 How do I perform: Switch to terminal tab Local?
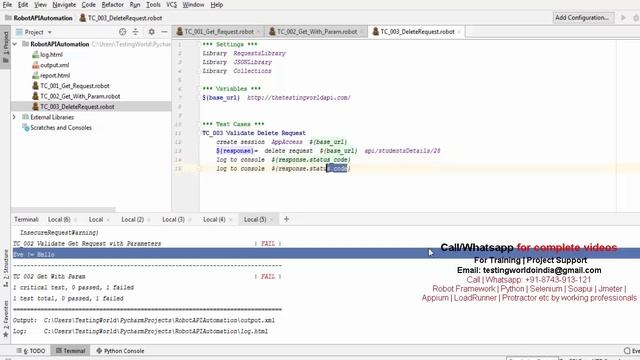click(x=96, y=220)
